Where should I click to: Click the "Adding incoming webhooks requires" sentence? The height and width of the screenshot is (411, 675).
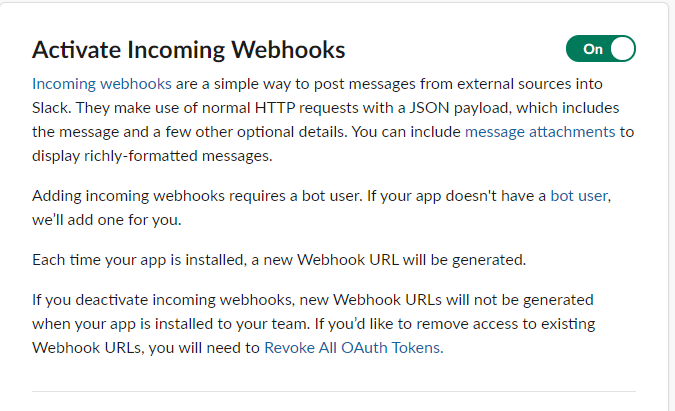coord(150,196)
